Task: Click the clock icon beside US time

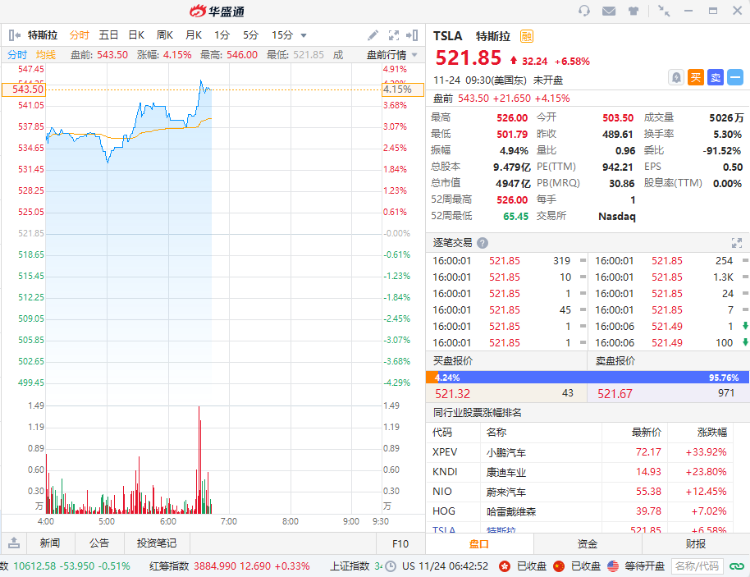Action: click(391, 566)
